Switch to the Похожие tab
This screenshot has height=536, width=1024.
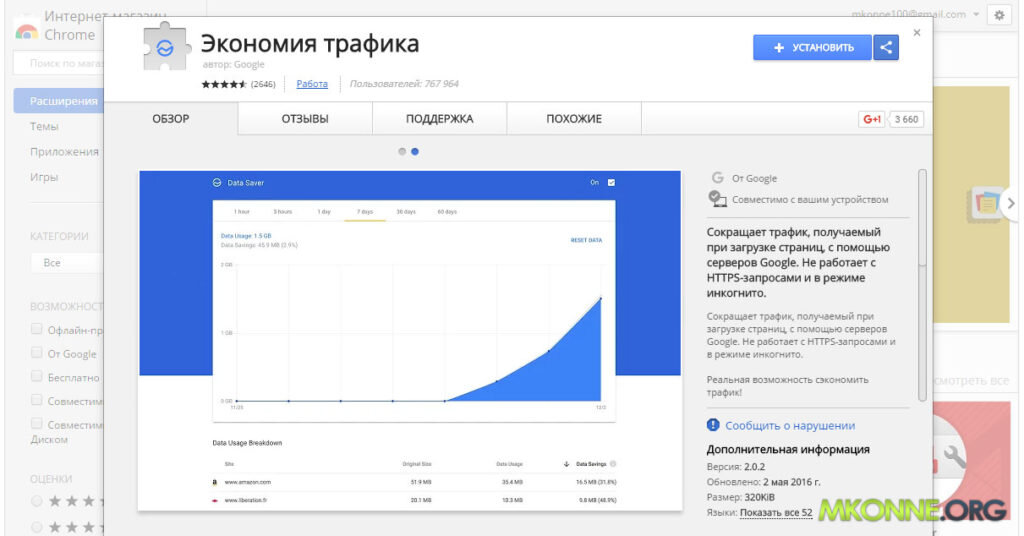click(574, 119)
